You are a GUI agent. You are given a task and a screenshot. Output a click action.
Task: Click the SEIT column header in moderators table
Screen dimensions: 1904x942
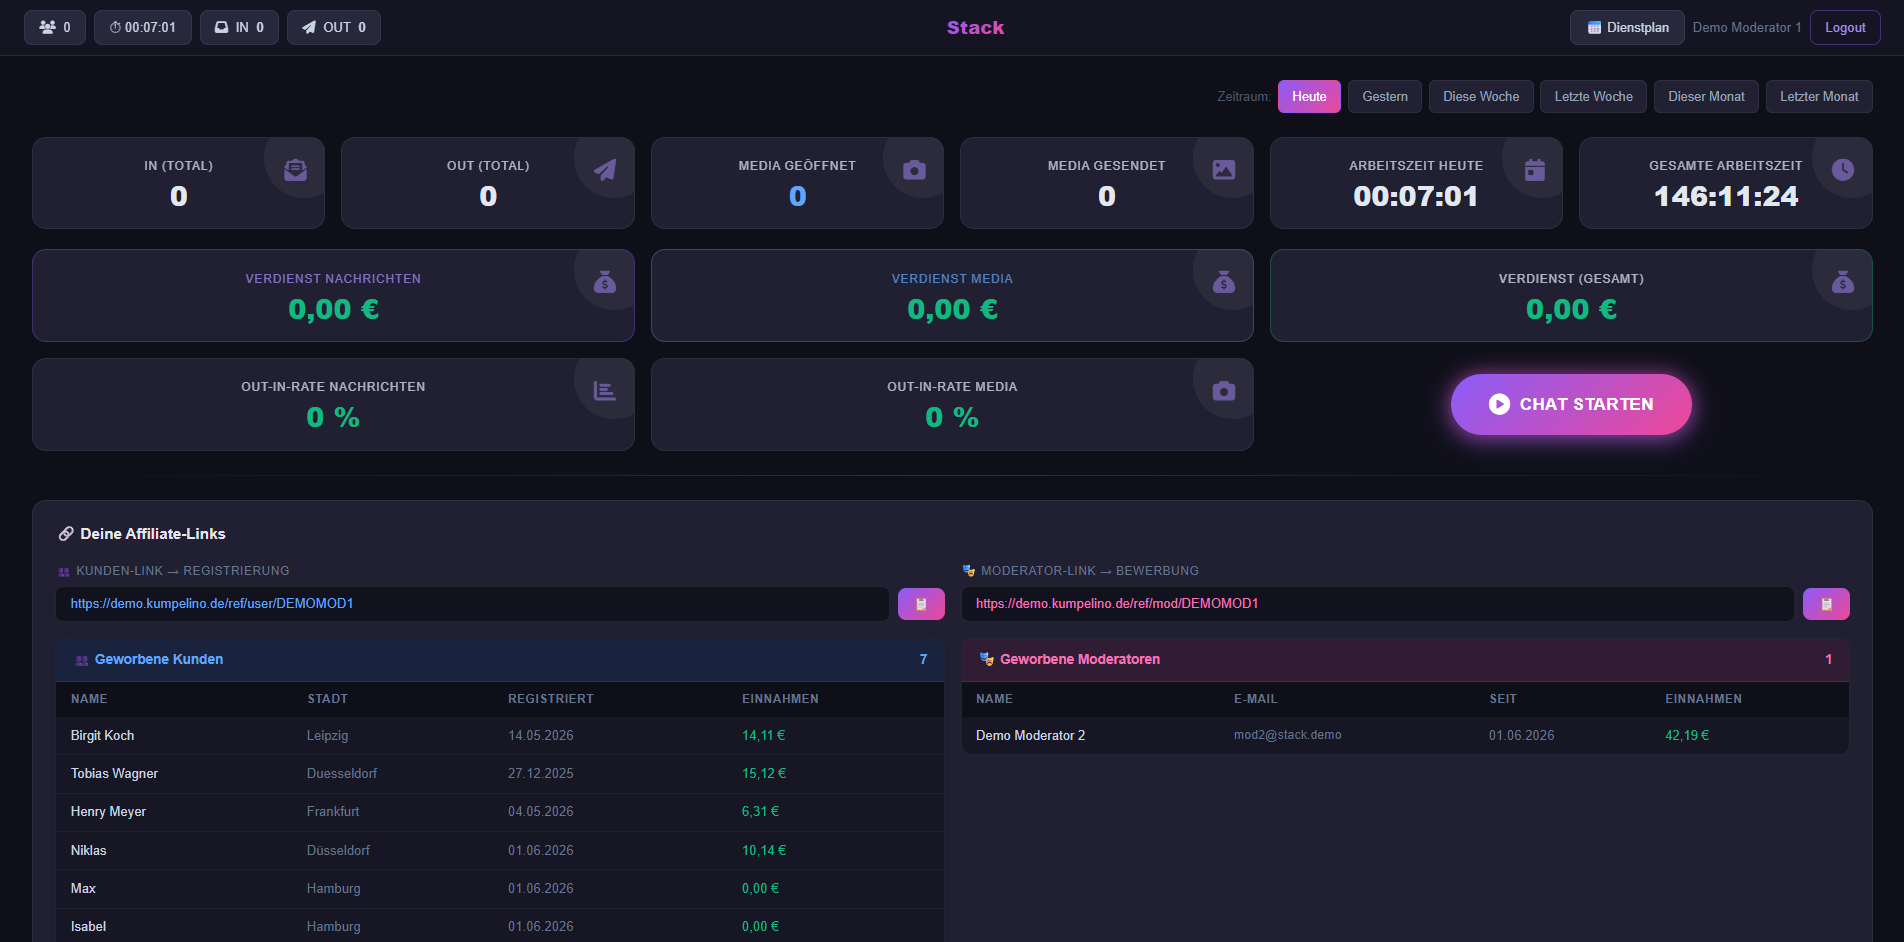pyautogui.click(x=1503, y=699)
